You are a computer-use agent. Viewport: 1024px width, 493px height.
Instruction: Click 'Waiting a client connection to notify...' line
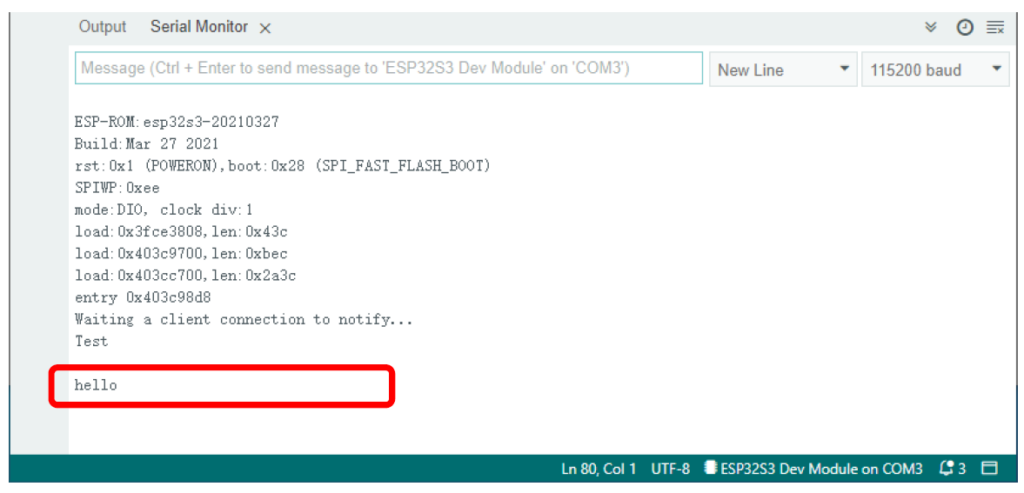tap(244, 319)
